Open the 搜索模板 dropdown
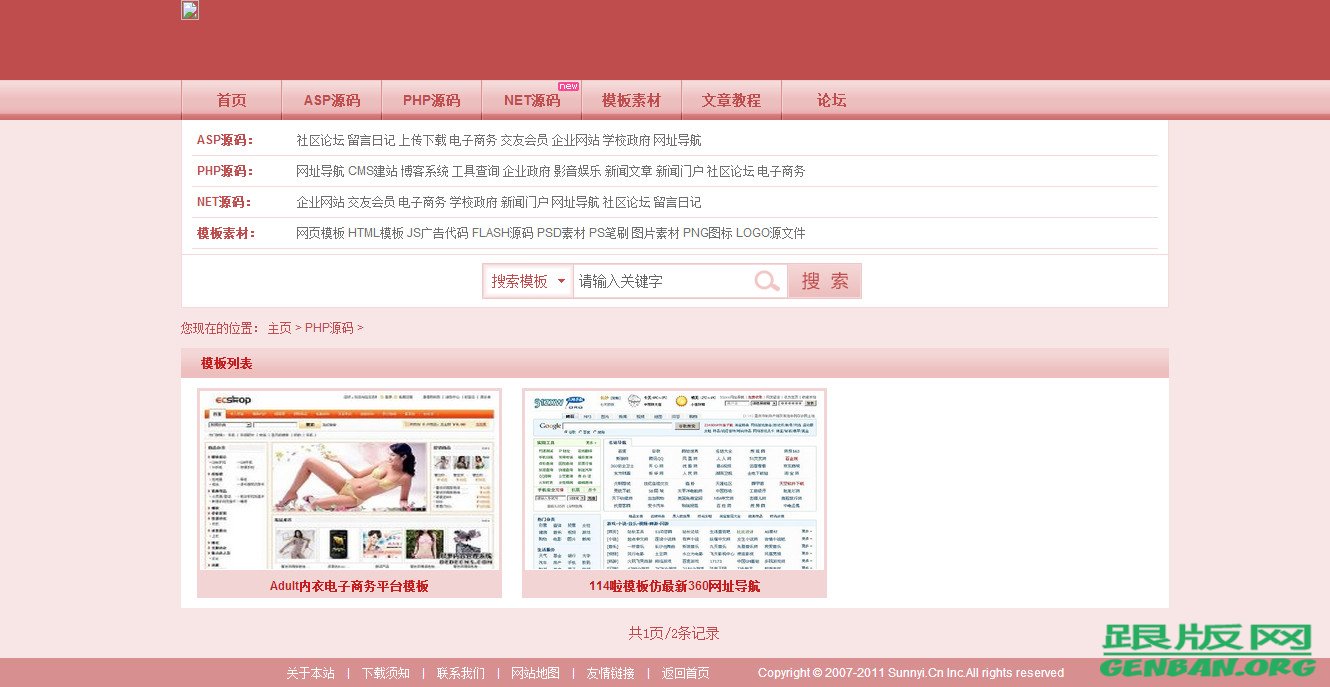The height and width of the screenshot is (687, 1330). tap(527, 280)
